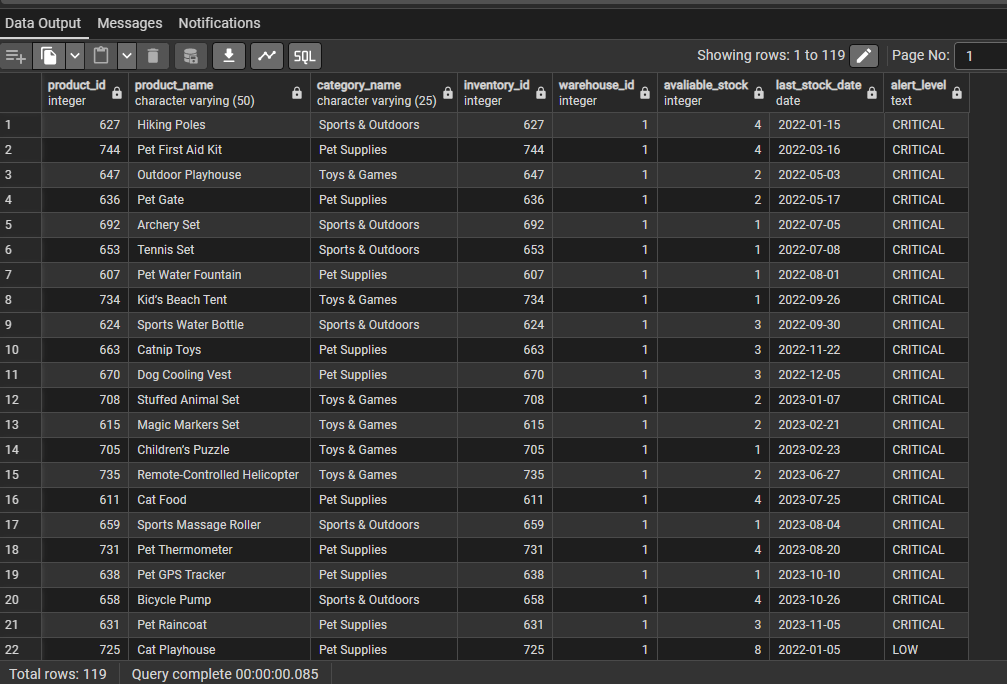Select row number 5 header
Screen dimensions: 1007x684
coord(20,225)
